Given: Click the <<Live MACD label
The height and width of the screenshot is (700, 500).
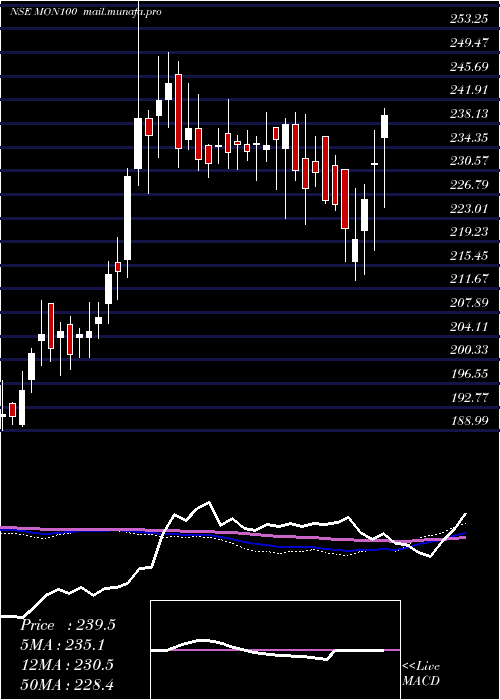Looking at the screenshot, I should click(x=421, y=673).
